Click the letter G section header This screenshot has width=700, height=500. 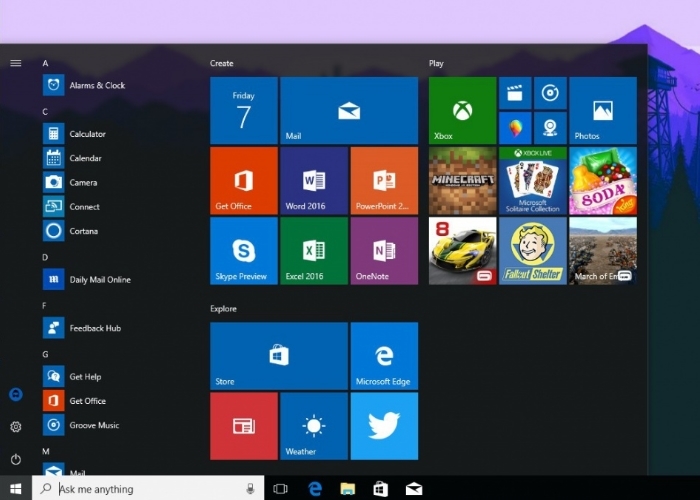[x=45, y=354]
